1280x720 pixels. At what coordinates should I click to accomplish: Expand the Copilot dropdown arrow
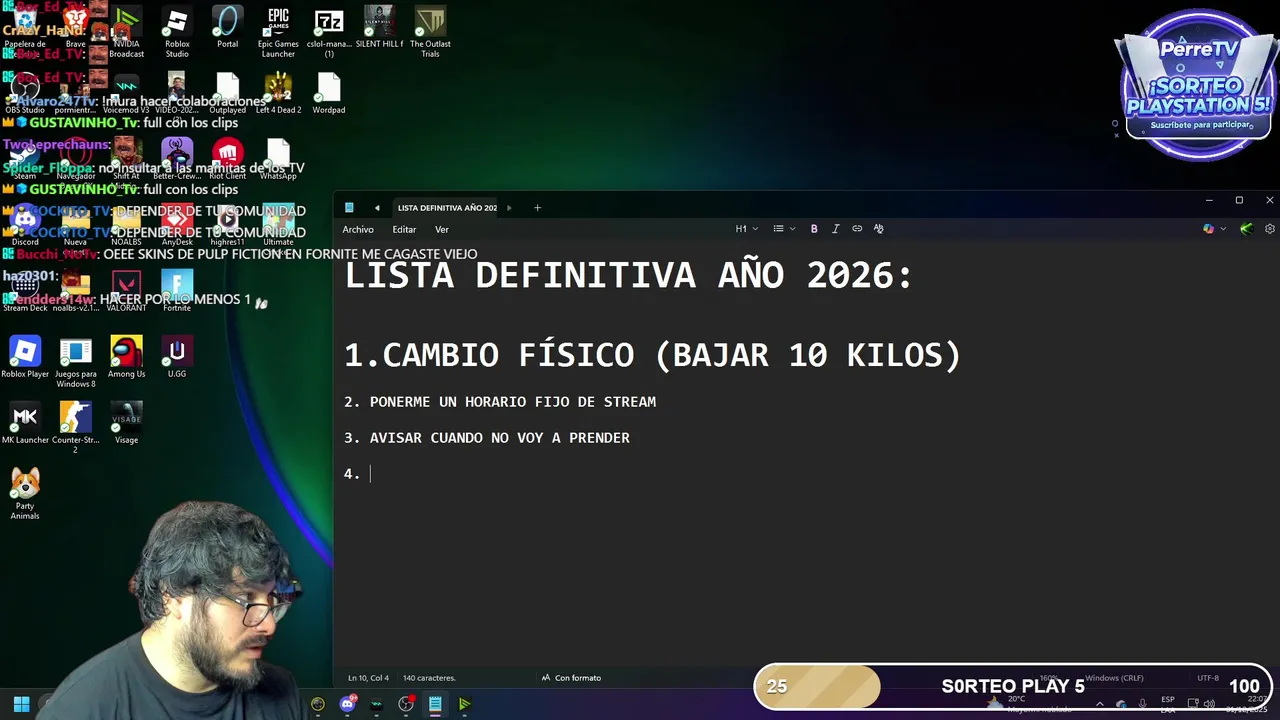(x=1223, y=229)
